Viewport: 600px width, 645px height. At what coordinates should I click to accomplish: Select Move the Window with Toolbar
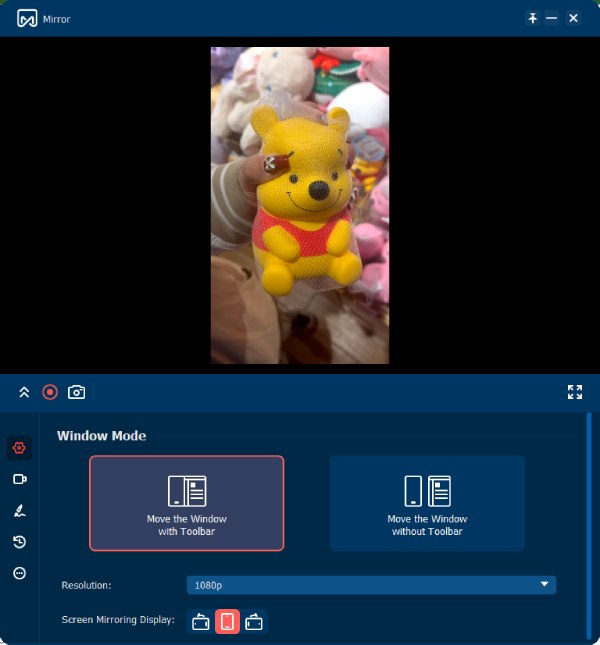click(187, 503)
